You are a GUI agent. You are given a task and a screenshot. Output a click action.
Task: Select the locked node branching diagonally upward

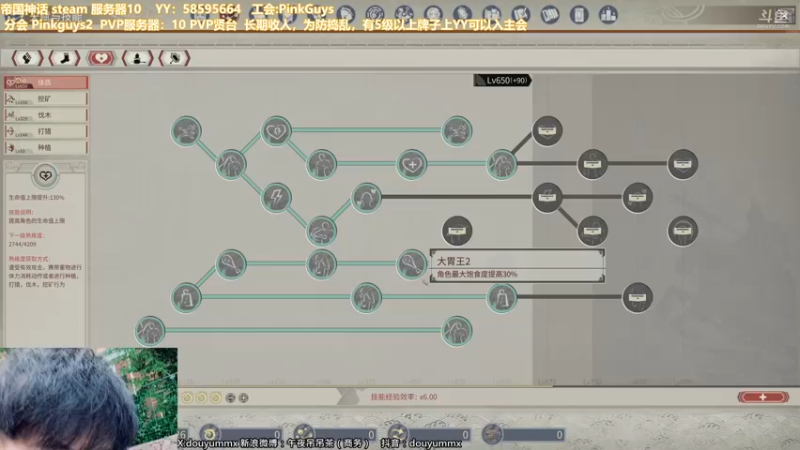[547, 131]
